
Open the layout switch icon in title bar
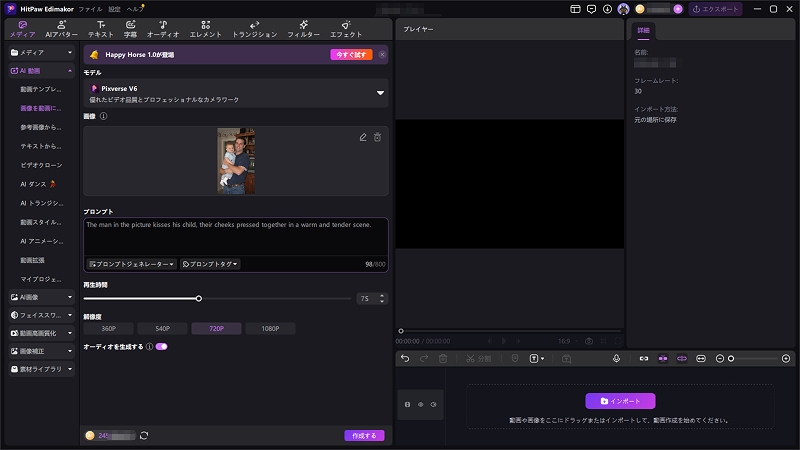[575, 9]
